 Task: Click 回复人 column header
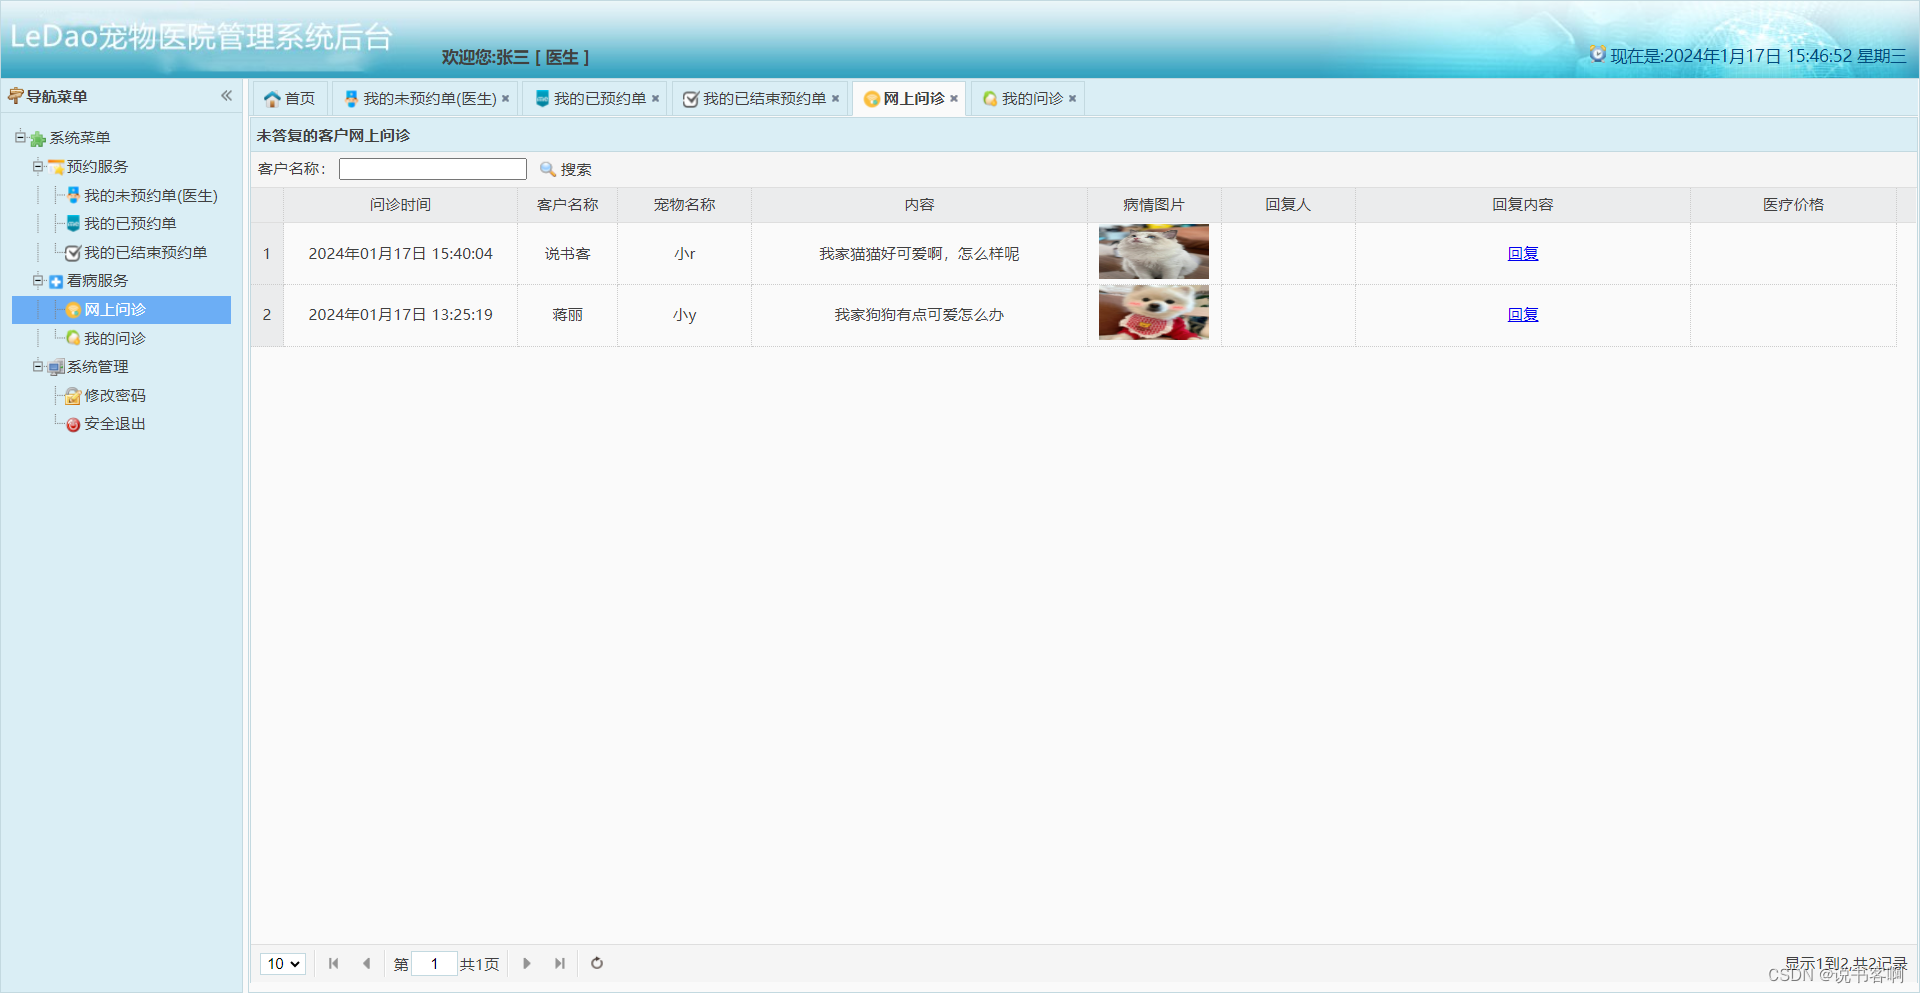point(1288,205)
